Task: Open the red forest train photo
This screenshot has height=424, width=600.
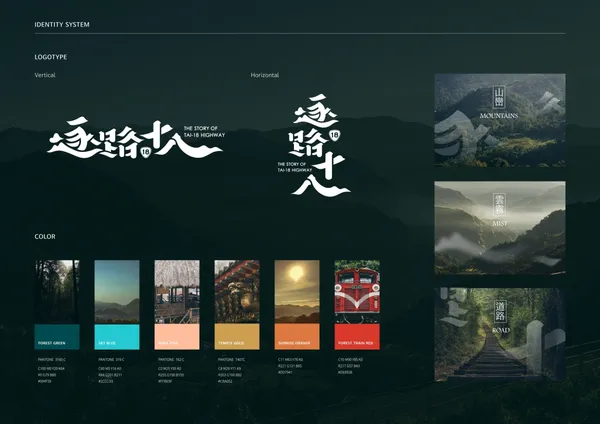Action: [357, 292]
